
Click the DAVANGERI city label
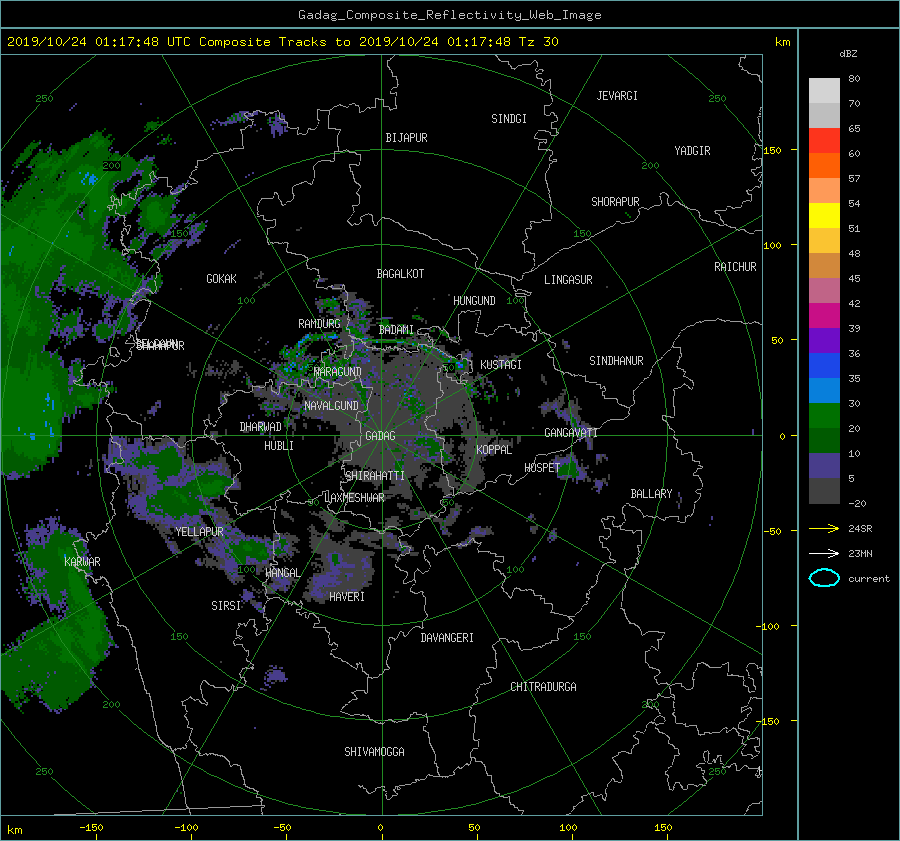[447, 638]
